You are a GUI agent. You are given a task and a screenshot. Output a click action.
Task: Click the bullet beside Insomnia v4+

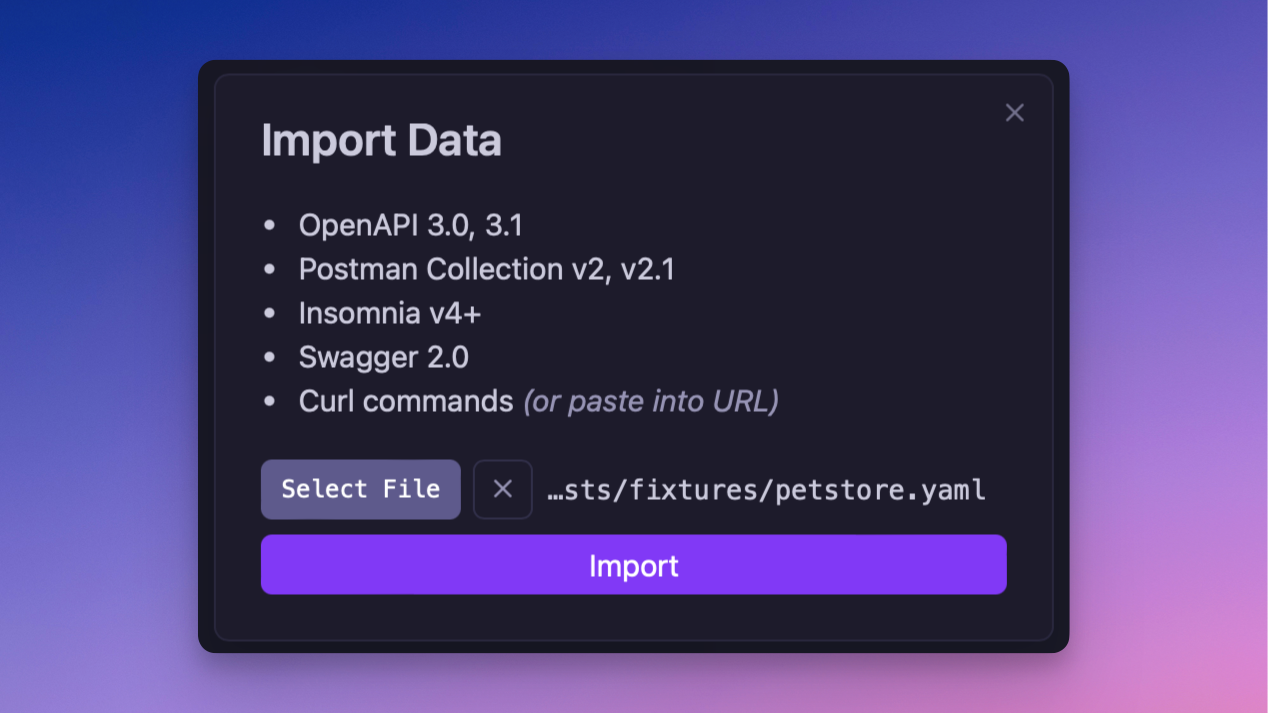pos(269,314)
